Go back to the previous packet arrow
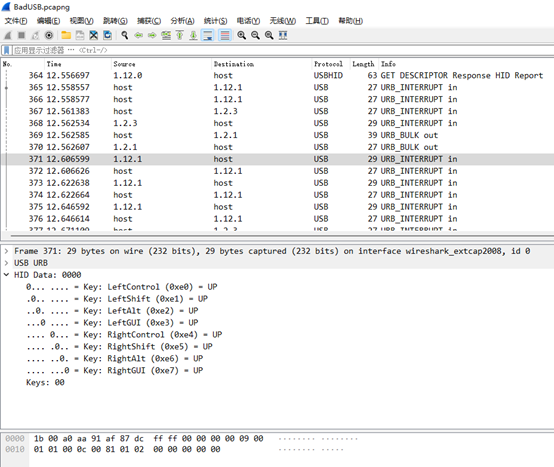The image size is (554, 467). tap(138, 35)
